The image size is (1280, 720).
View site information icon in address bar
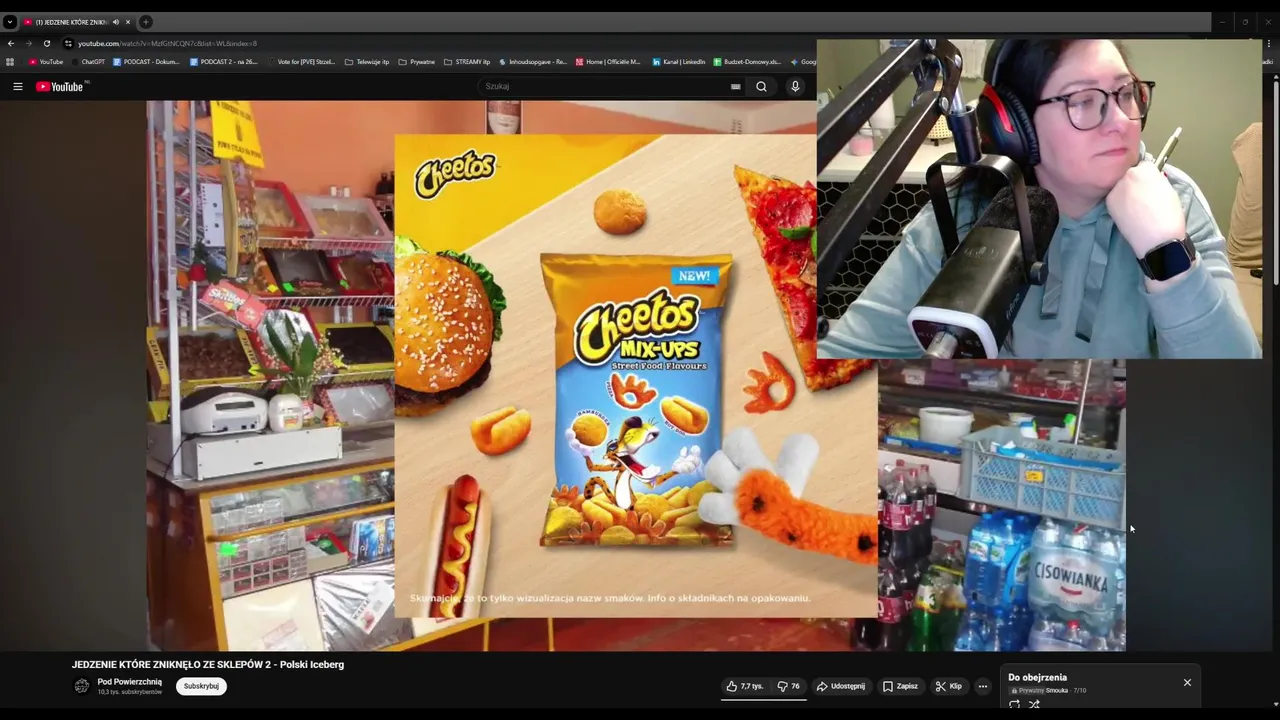(x=68, y=43)
